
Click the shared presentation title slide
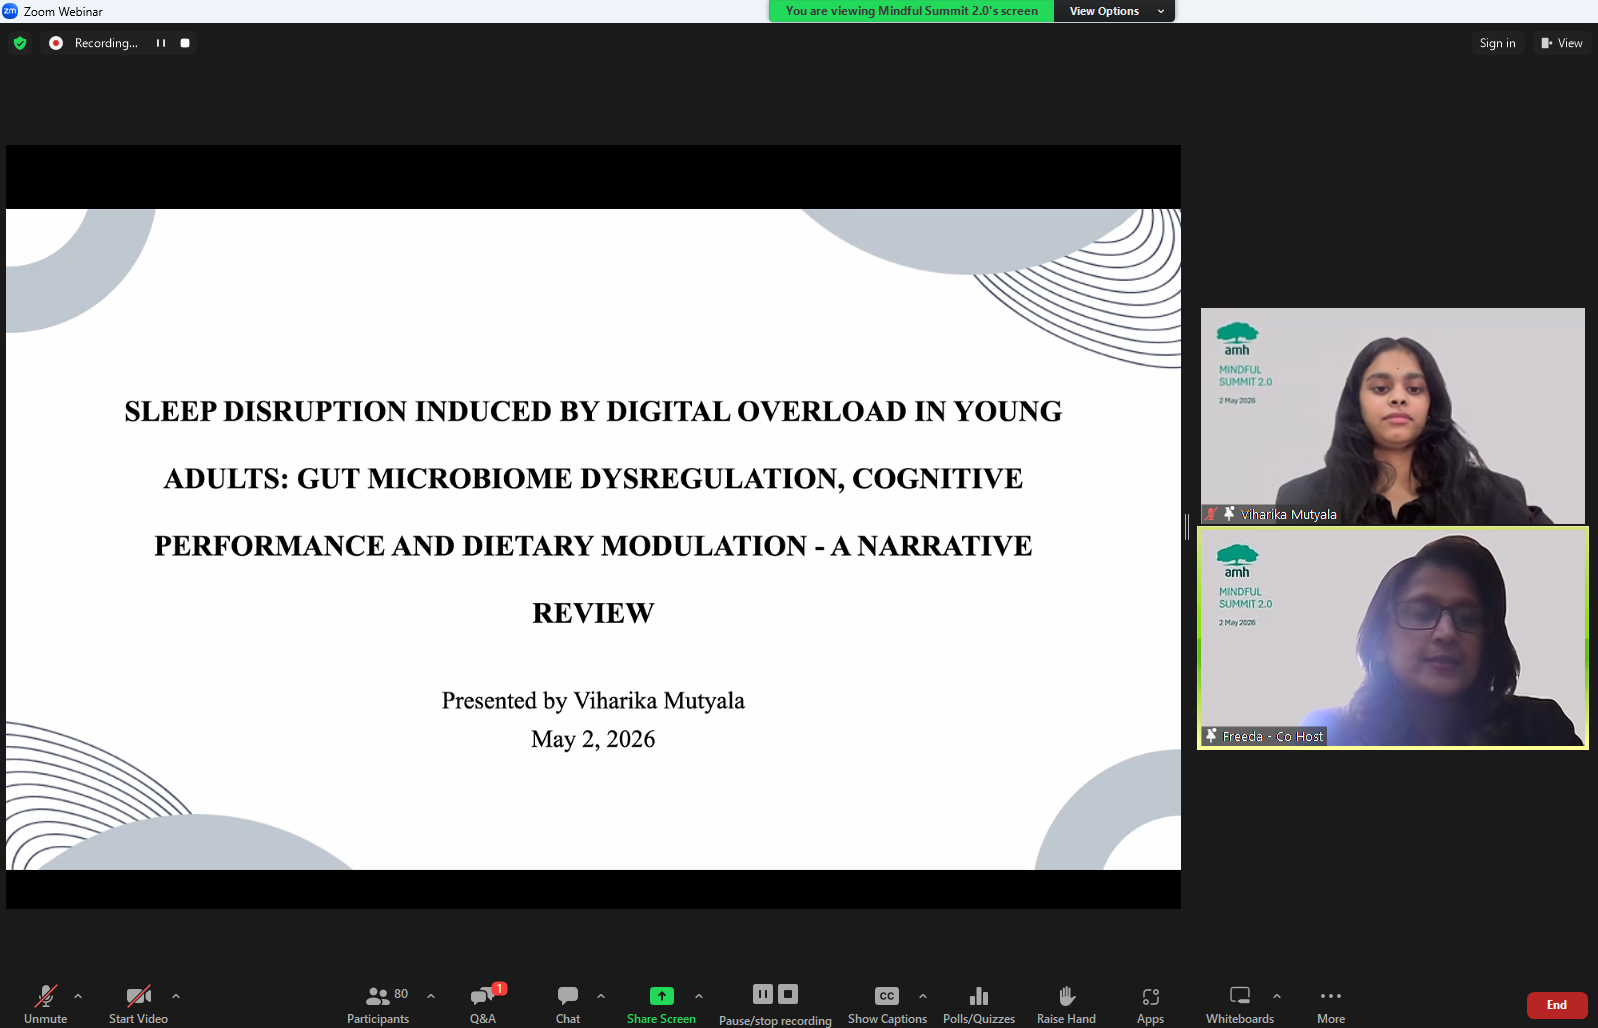593,539
